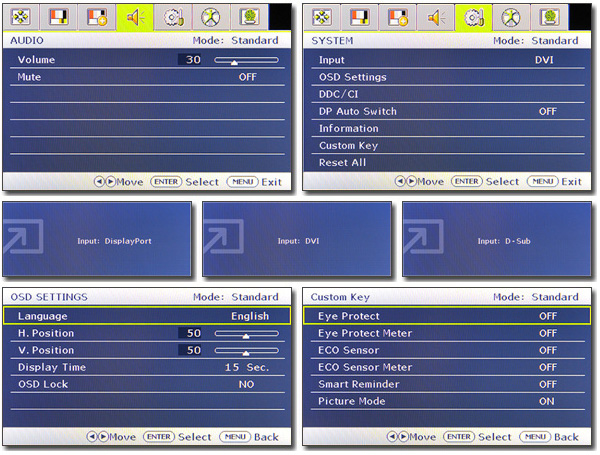The image size is (600, 455).
Task: Open Display tab icon in AUDIO panel
Action: coord(21,17)
